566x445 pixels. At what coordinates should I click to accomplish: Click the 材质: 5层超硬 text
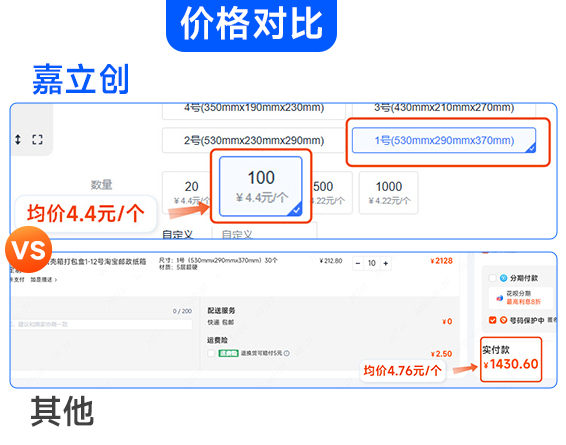coord(178,267)
